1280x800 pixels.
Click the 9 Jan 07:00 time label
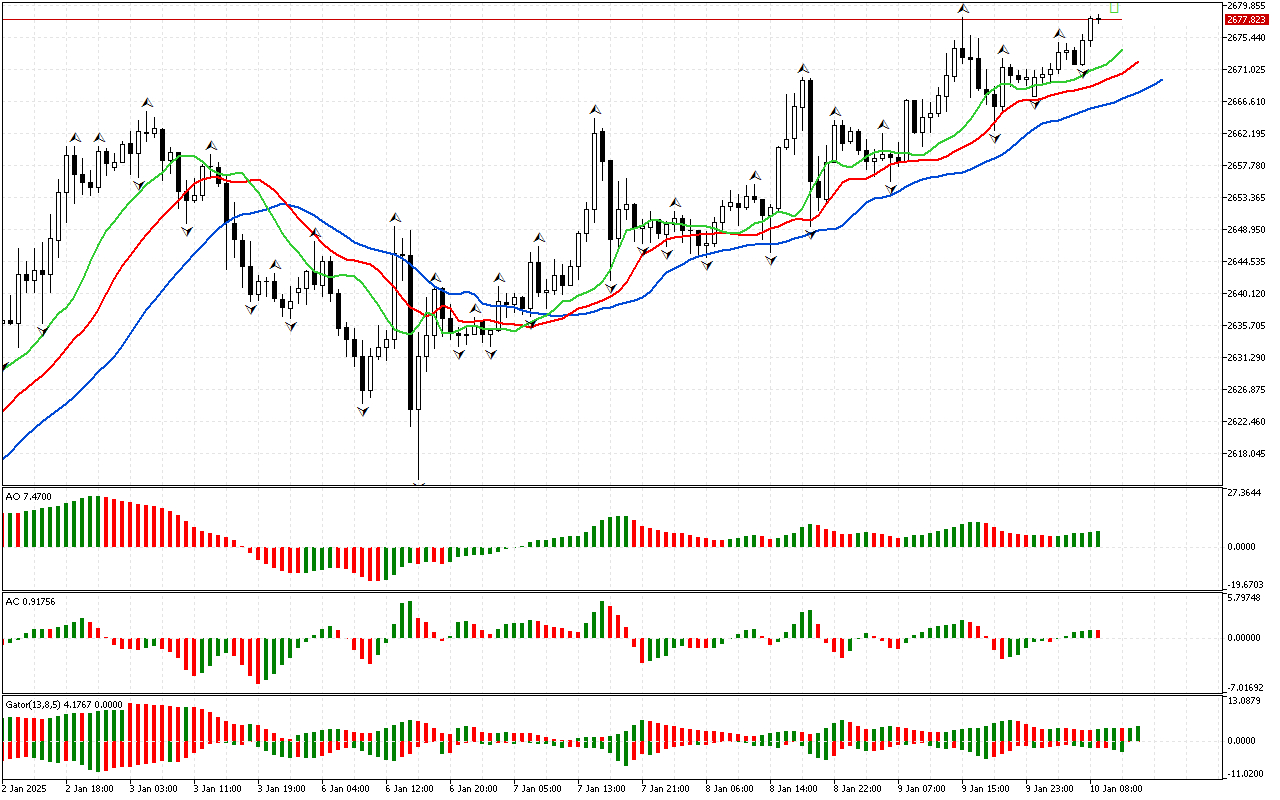click(x=923, y=788)
